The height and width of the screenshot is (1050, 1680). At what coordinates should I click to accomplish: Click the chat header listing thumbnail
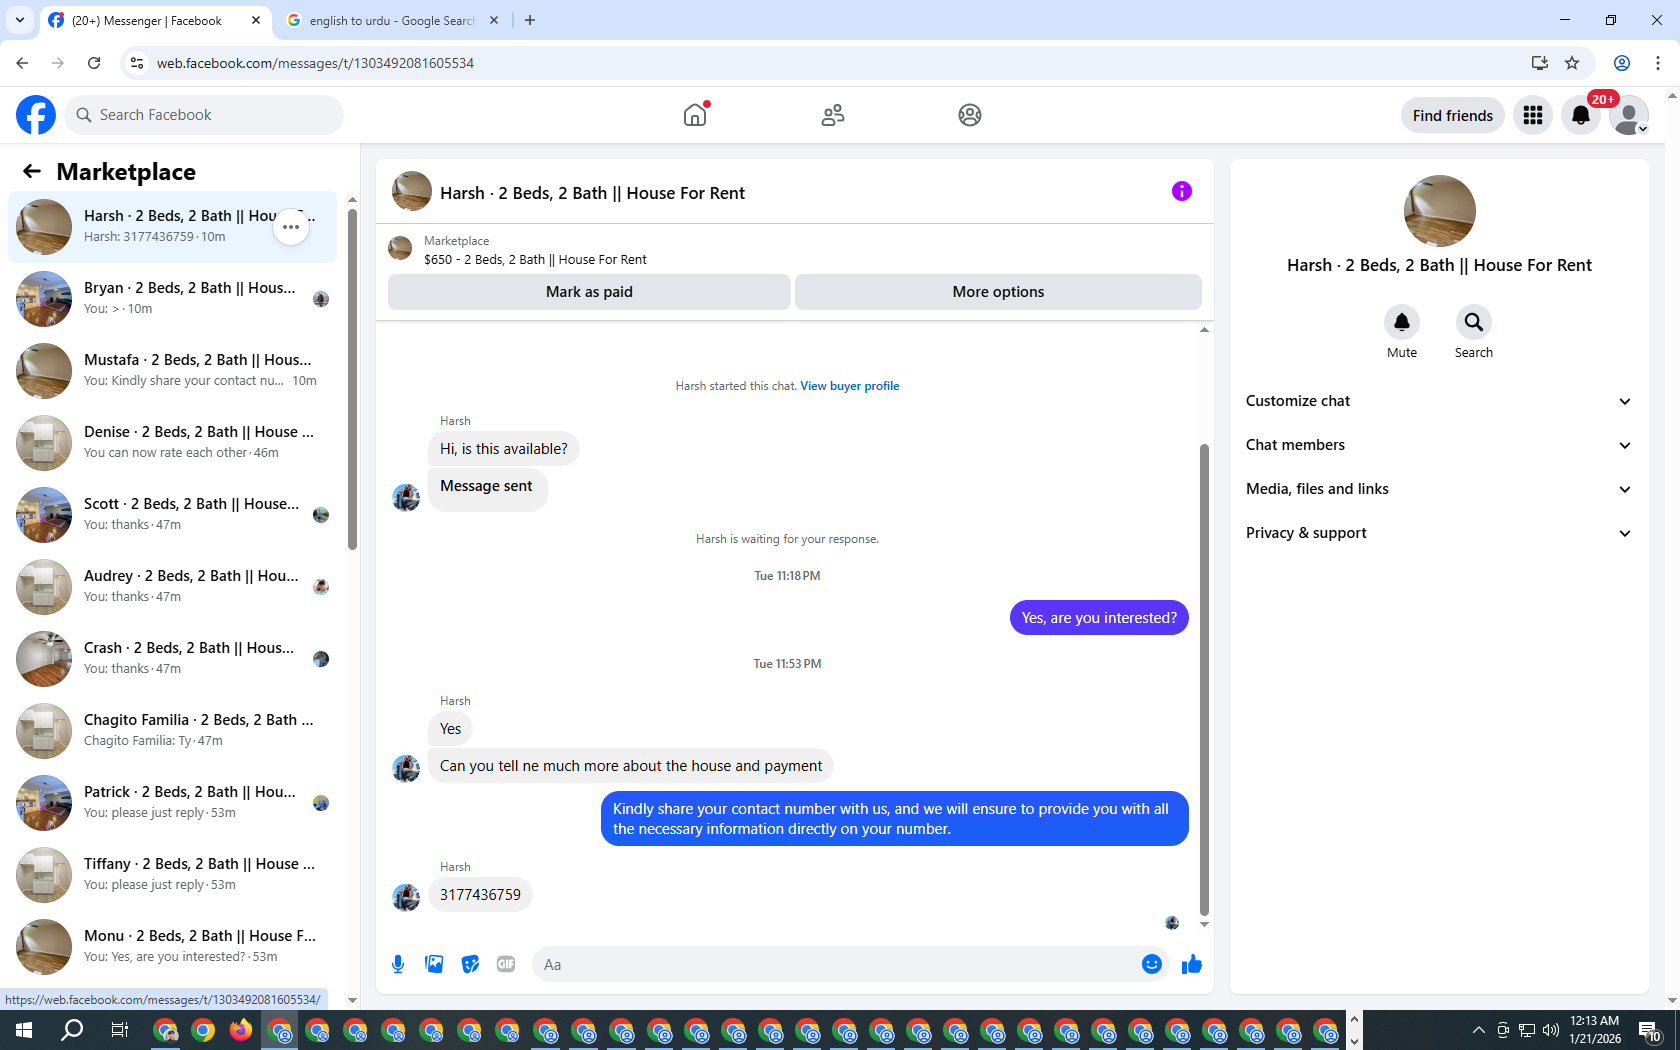(x=412, y=191)
